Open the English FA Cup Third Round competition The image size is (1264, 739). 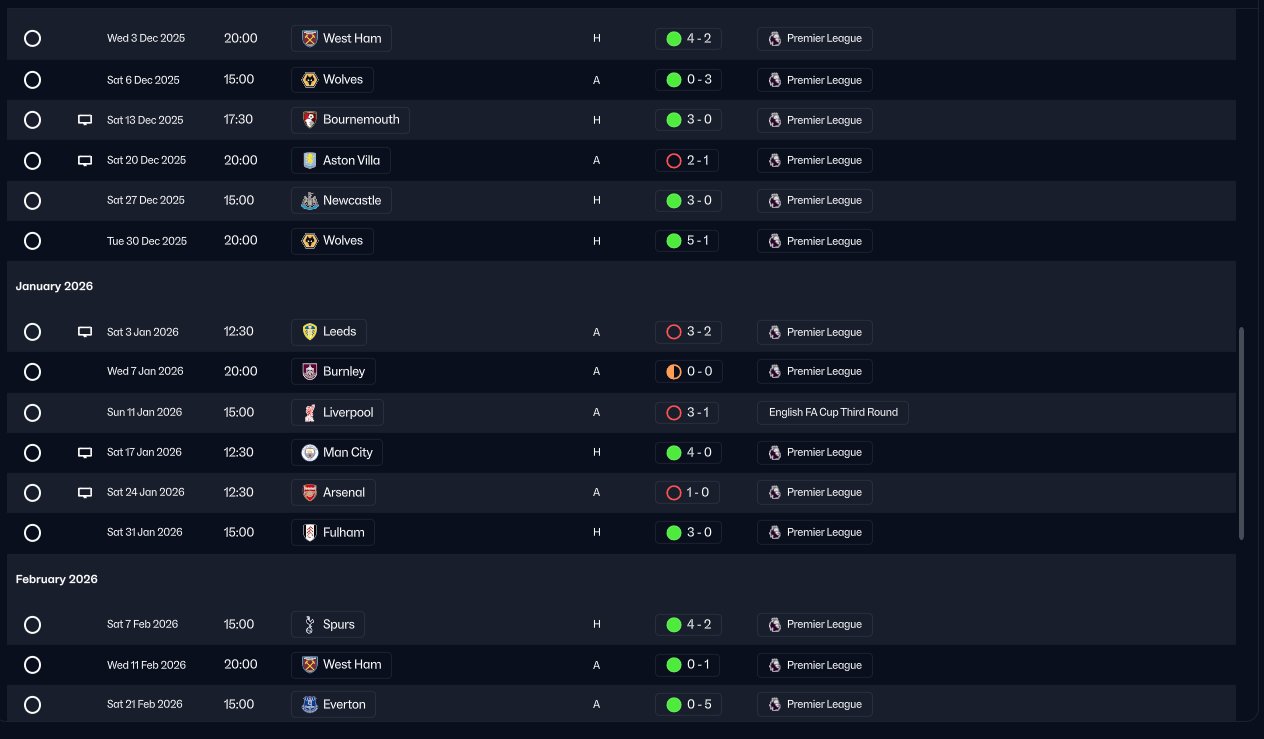(833, 412)
